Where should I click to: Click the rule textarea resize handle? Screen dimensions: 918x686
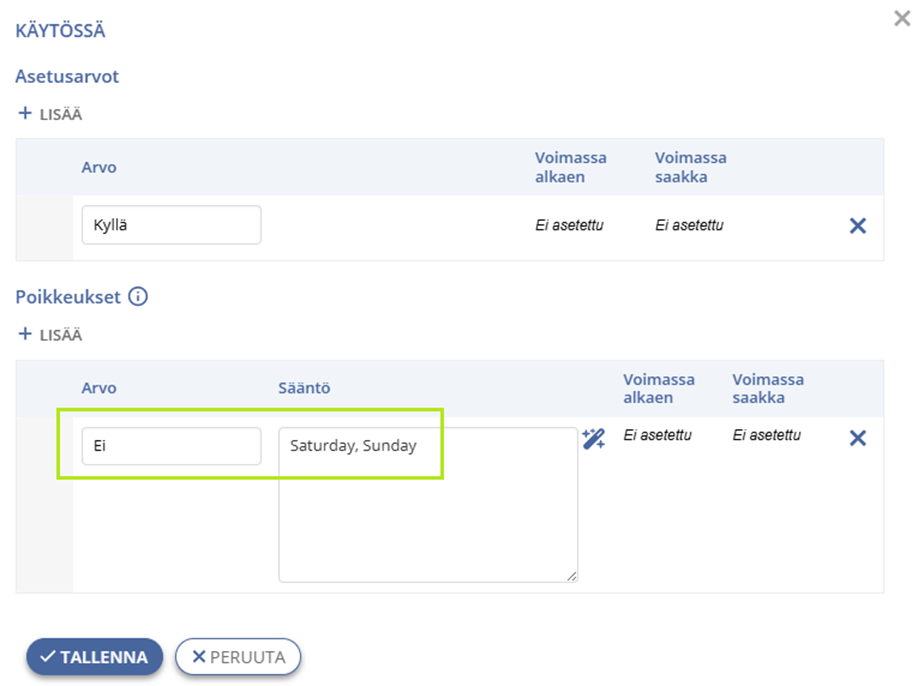click(572, 577)
